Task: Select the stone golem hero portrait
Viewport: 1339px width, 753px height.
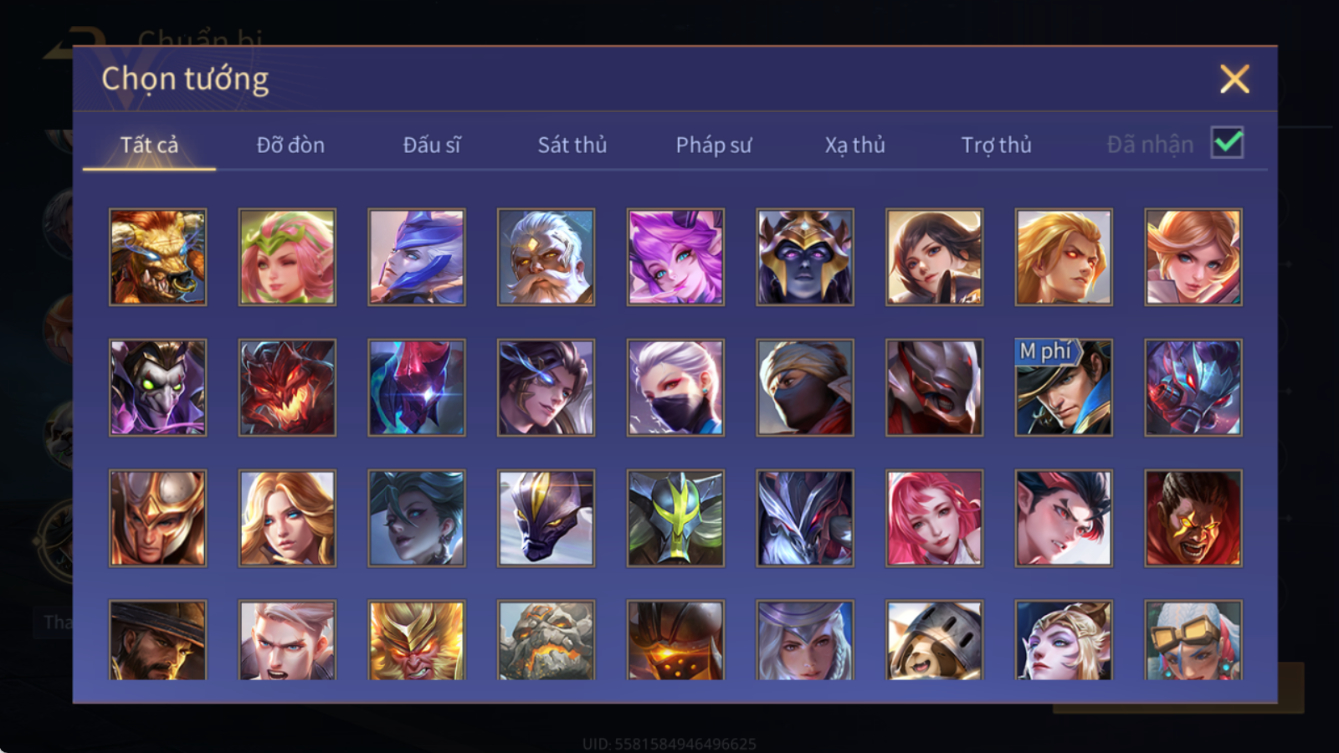Action: (546, 640)
